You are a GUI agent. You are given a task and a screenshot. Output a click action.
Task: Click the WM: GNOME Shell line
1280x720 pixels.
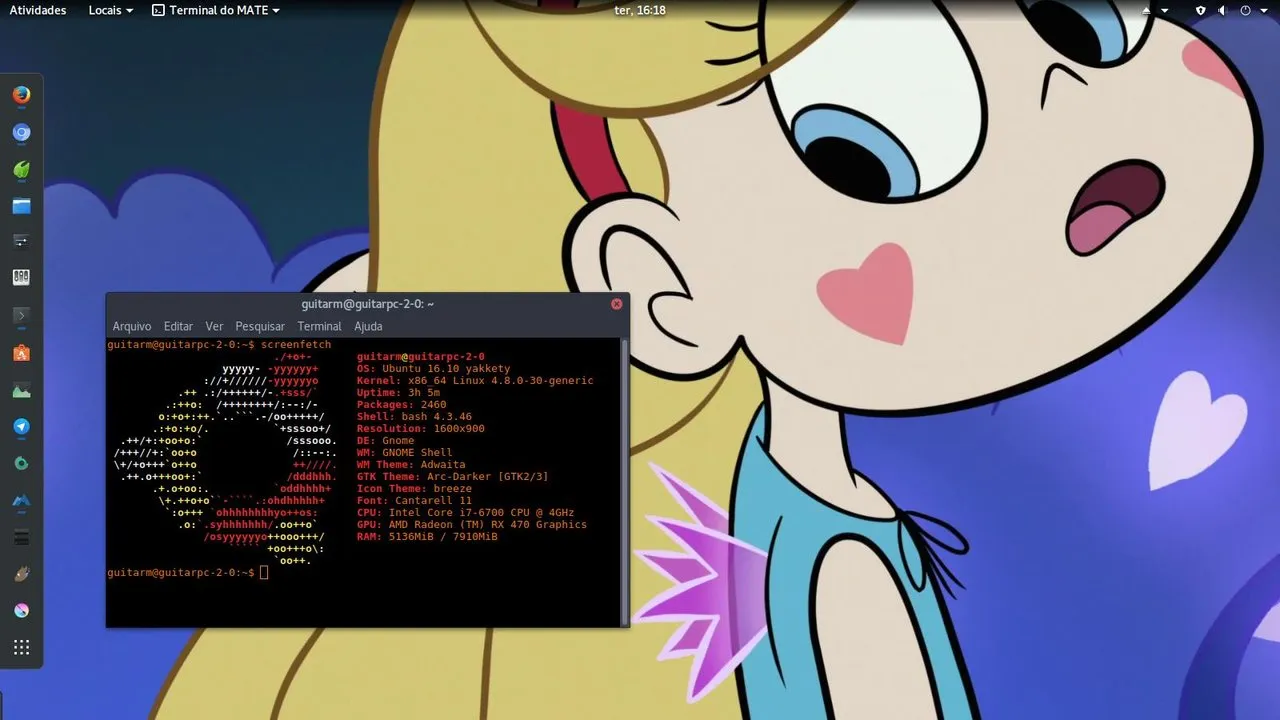coord(405,453)
